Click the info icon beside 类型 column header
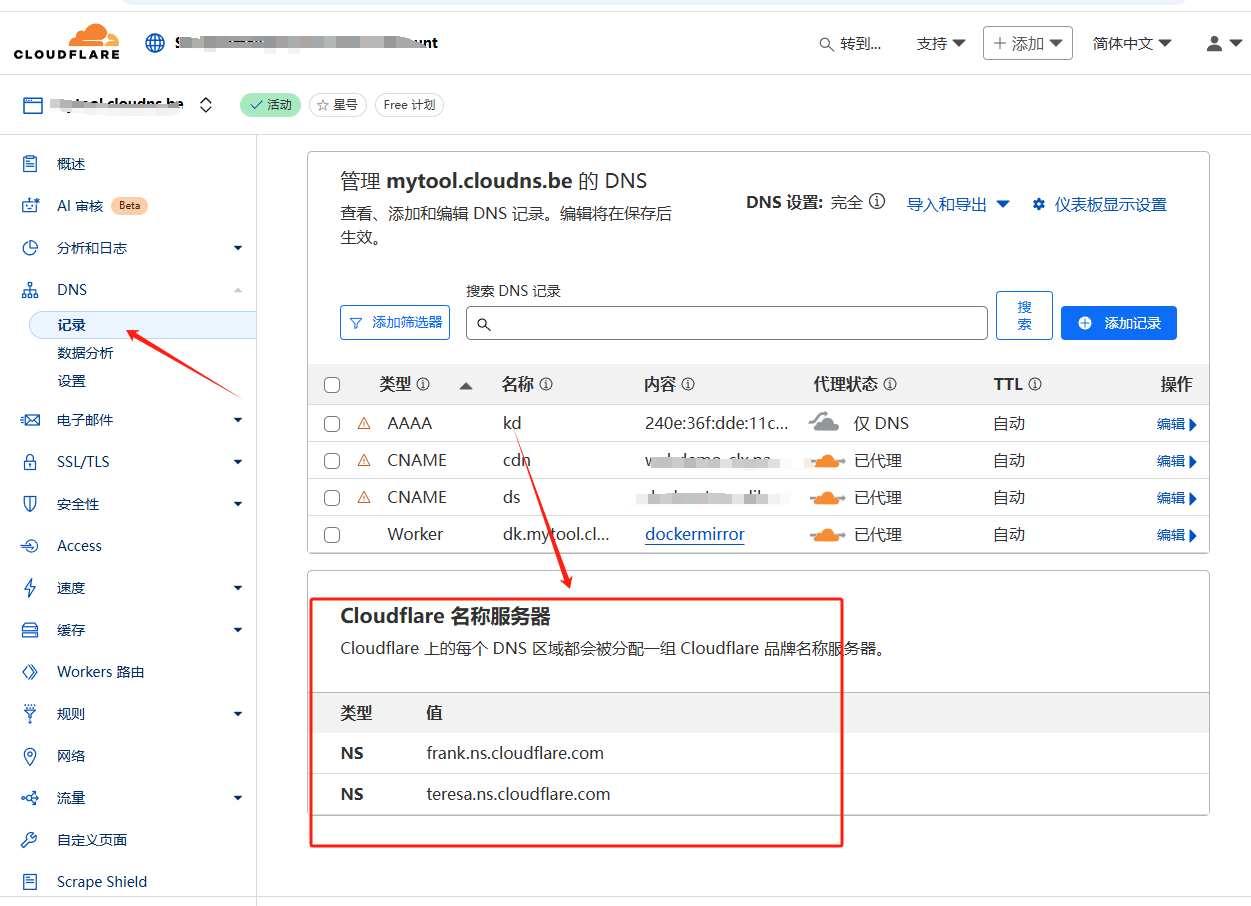This screenshot has width=1251, height=906. (x=423, y=384)
